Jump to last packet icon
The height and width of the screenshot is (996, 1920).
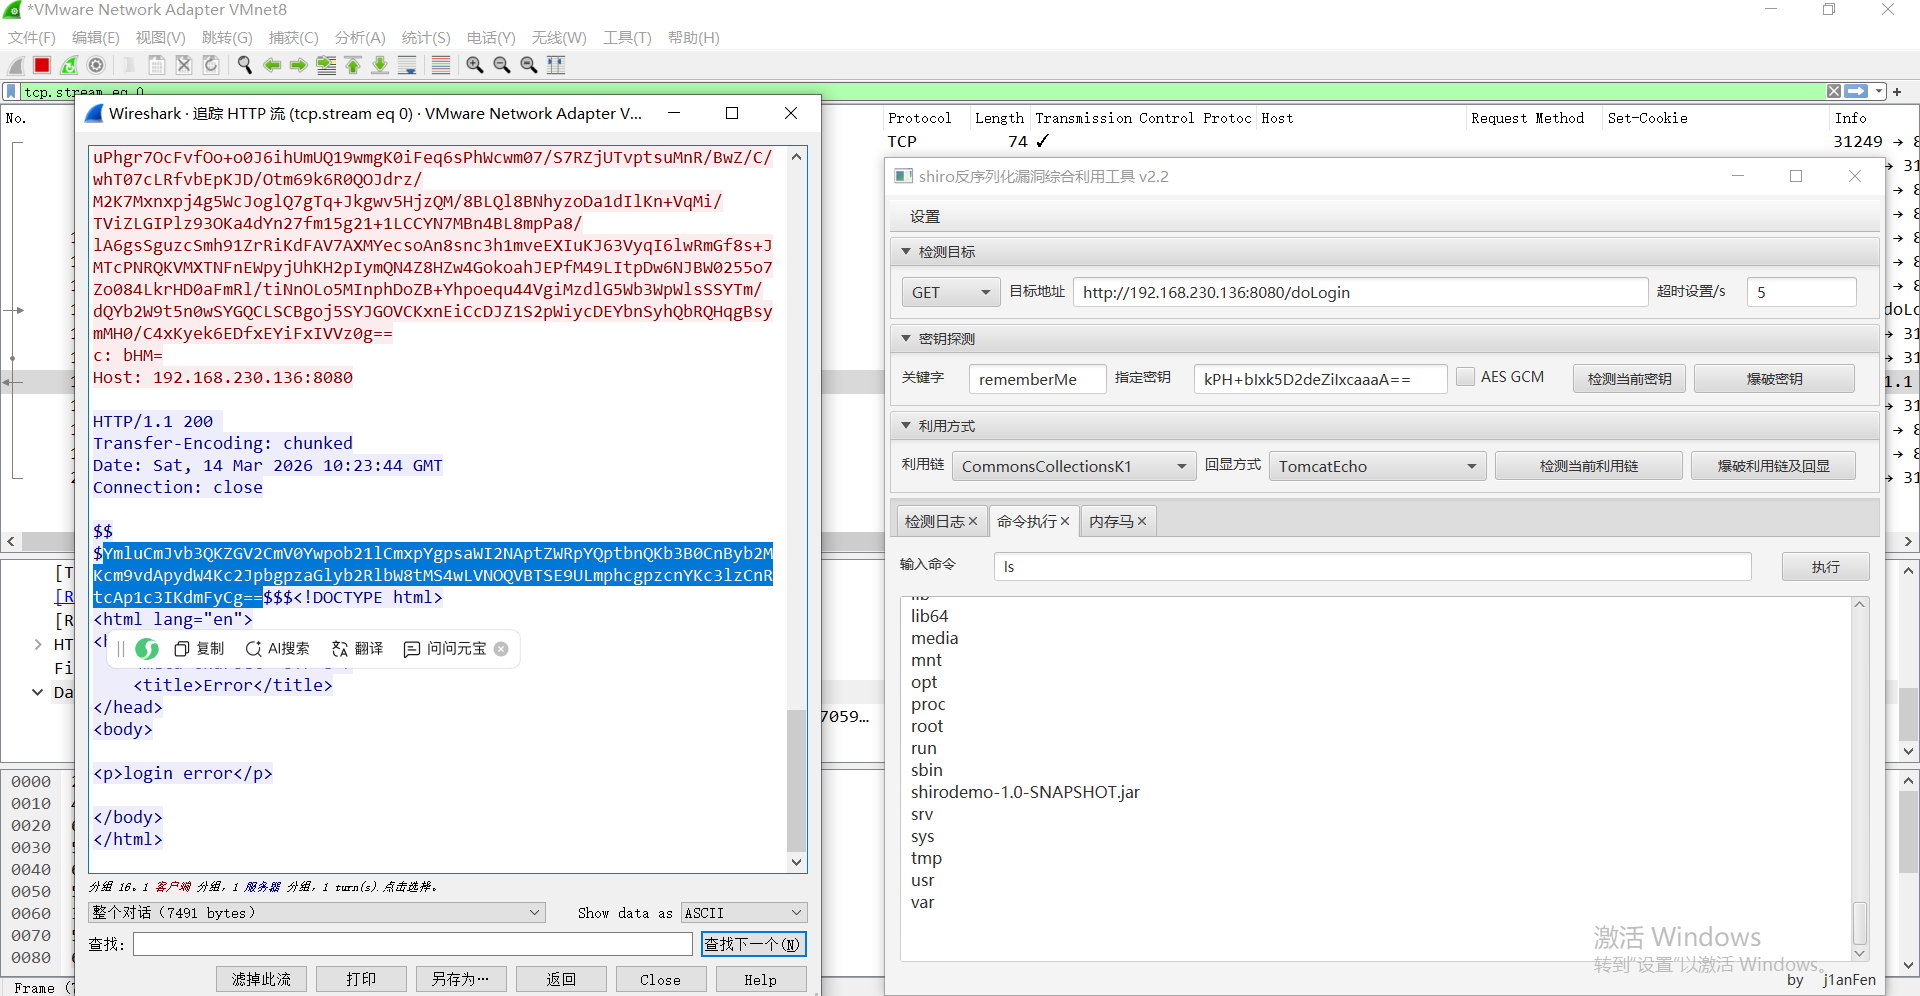pyautogui.click(x=380, y=65)
